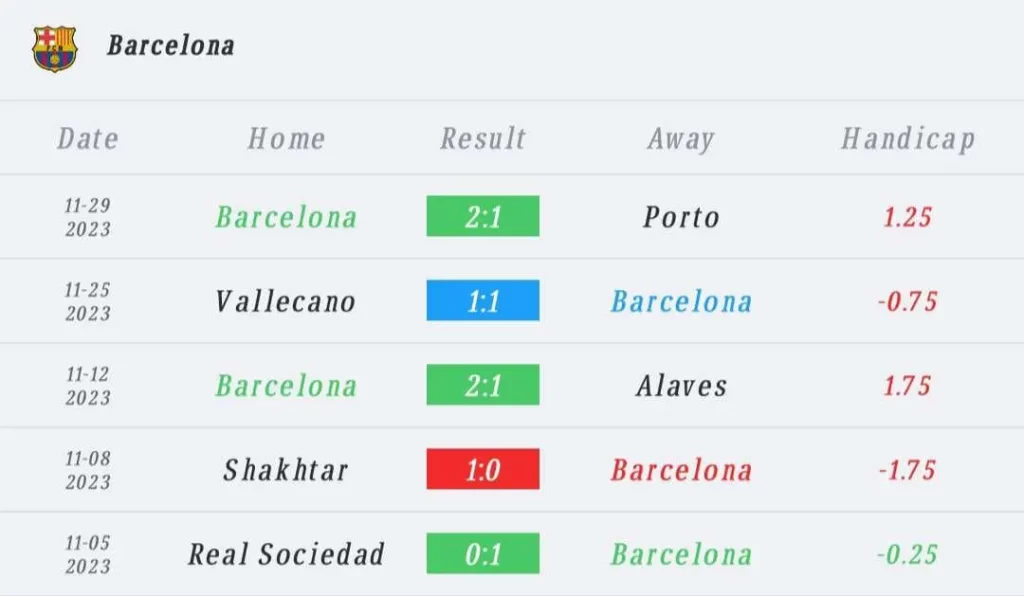Viewport: 1024px width, 596px height.
Task: Click the Vallecano home team name
Action: (286, 301)
